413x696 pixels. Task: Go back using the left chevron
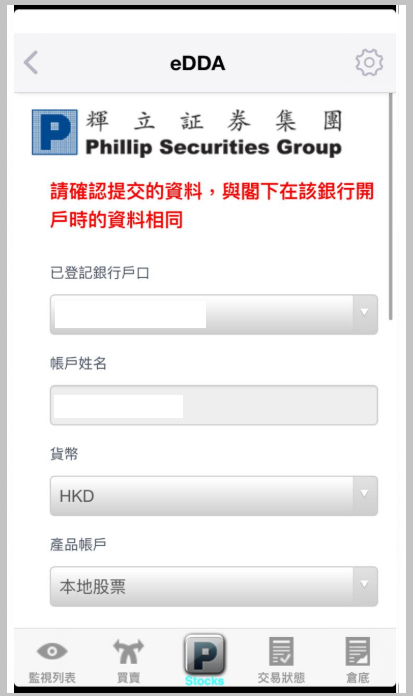tap(31, 62)
